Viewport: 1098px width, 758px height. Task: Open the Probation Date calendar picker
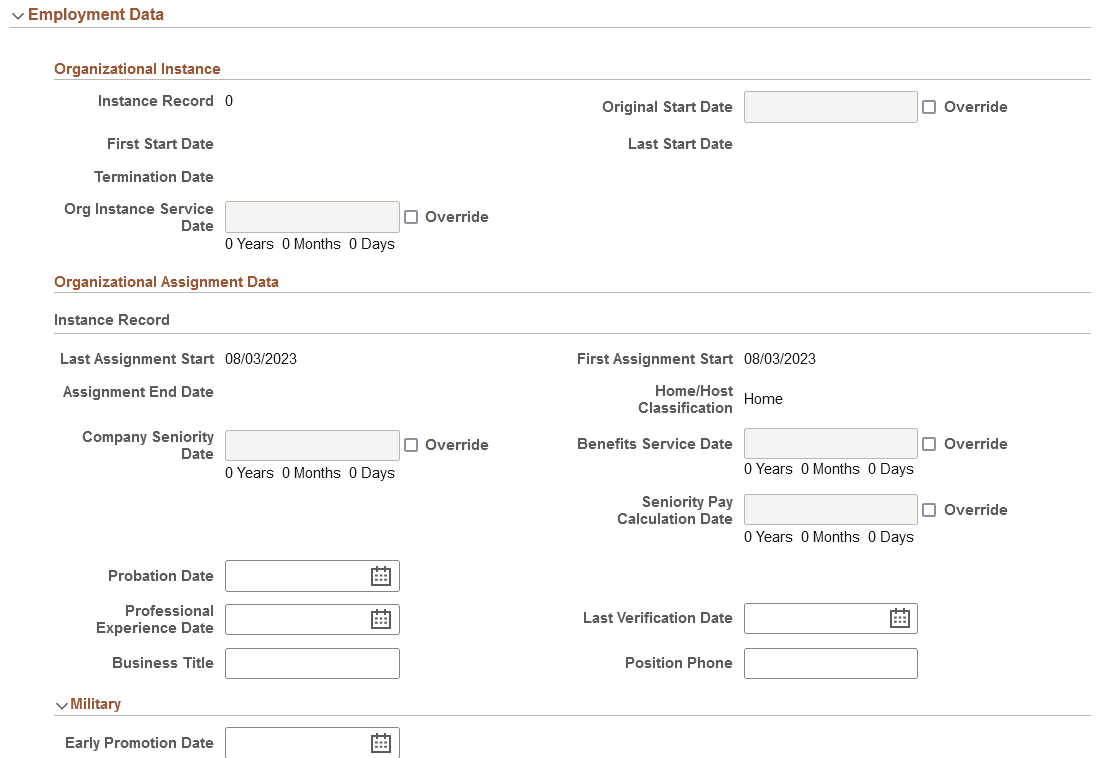[380, 575]
